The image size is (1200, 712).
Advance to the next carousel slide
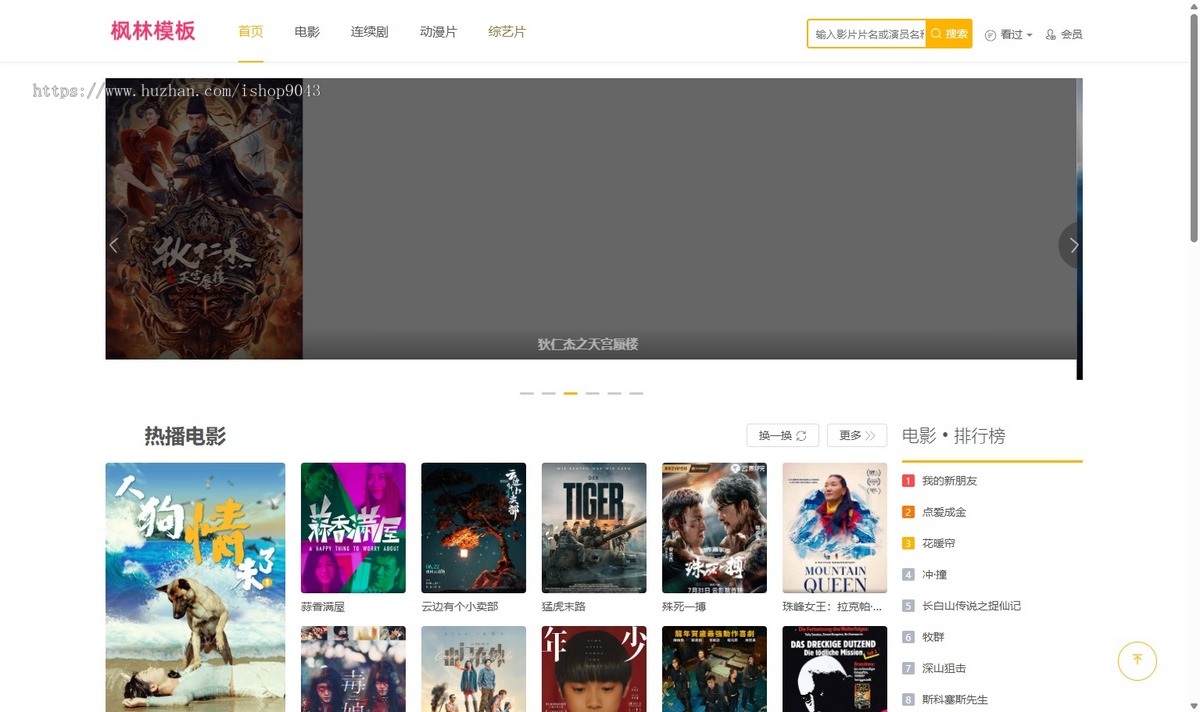tap(1073, 245)
